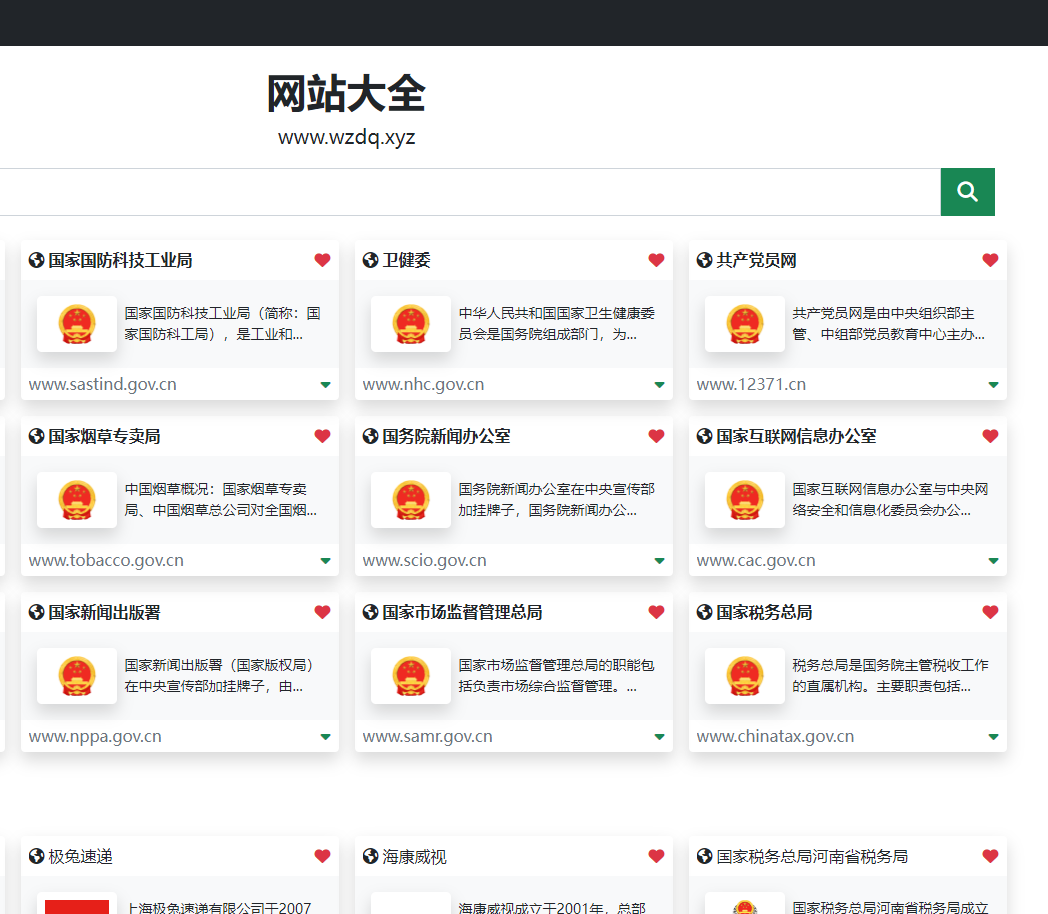Toggle favorite heart on 国家市场监督管理总局 card

point(656,612)
